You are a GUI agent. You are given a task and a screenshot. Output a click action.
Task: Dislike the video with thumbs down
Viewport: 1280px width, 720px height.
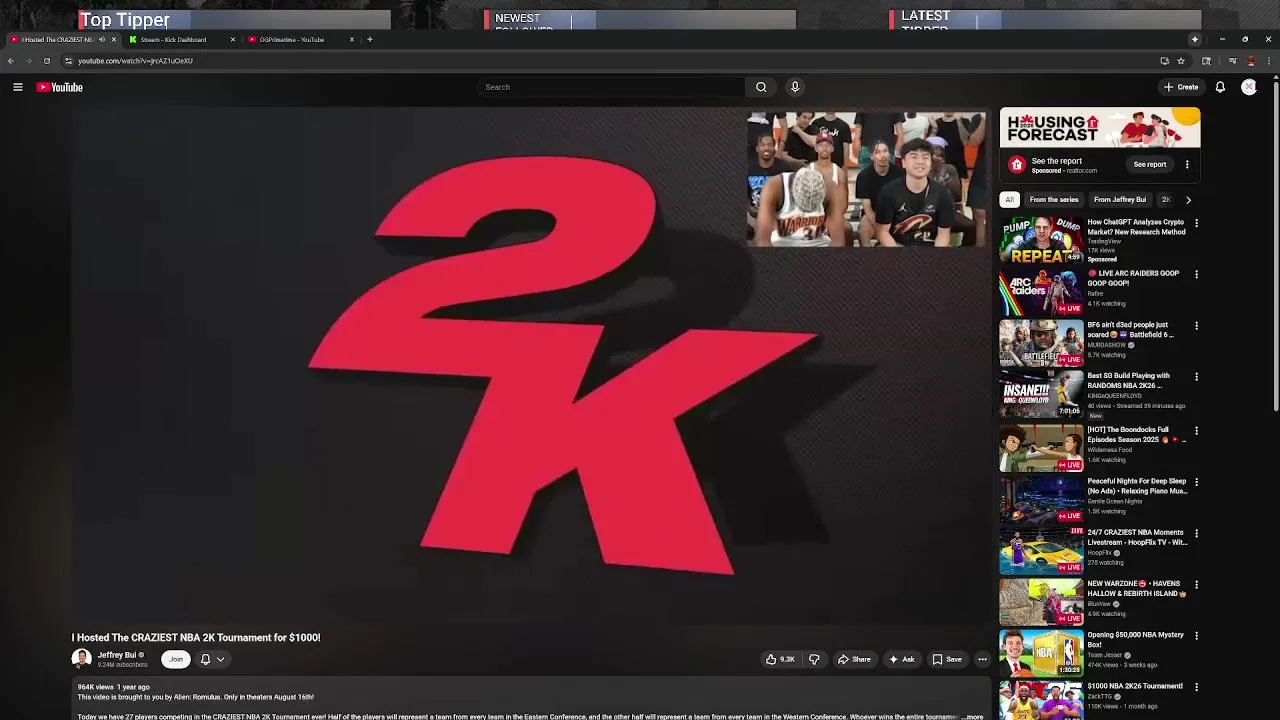point(814,659)
